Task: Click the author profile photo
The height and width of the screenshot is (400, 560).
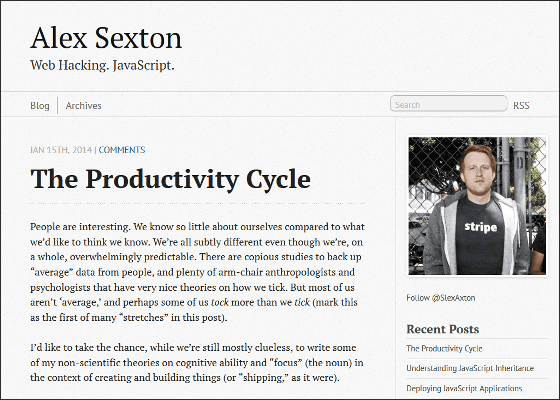Action: (477, 206)
